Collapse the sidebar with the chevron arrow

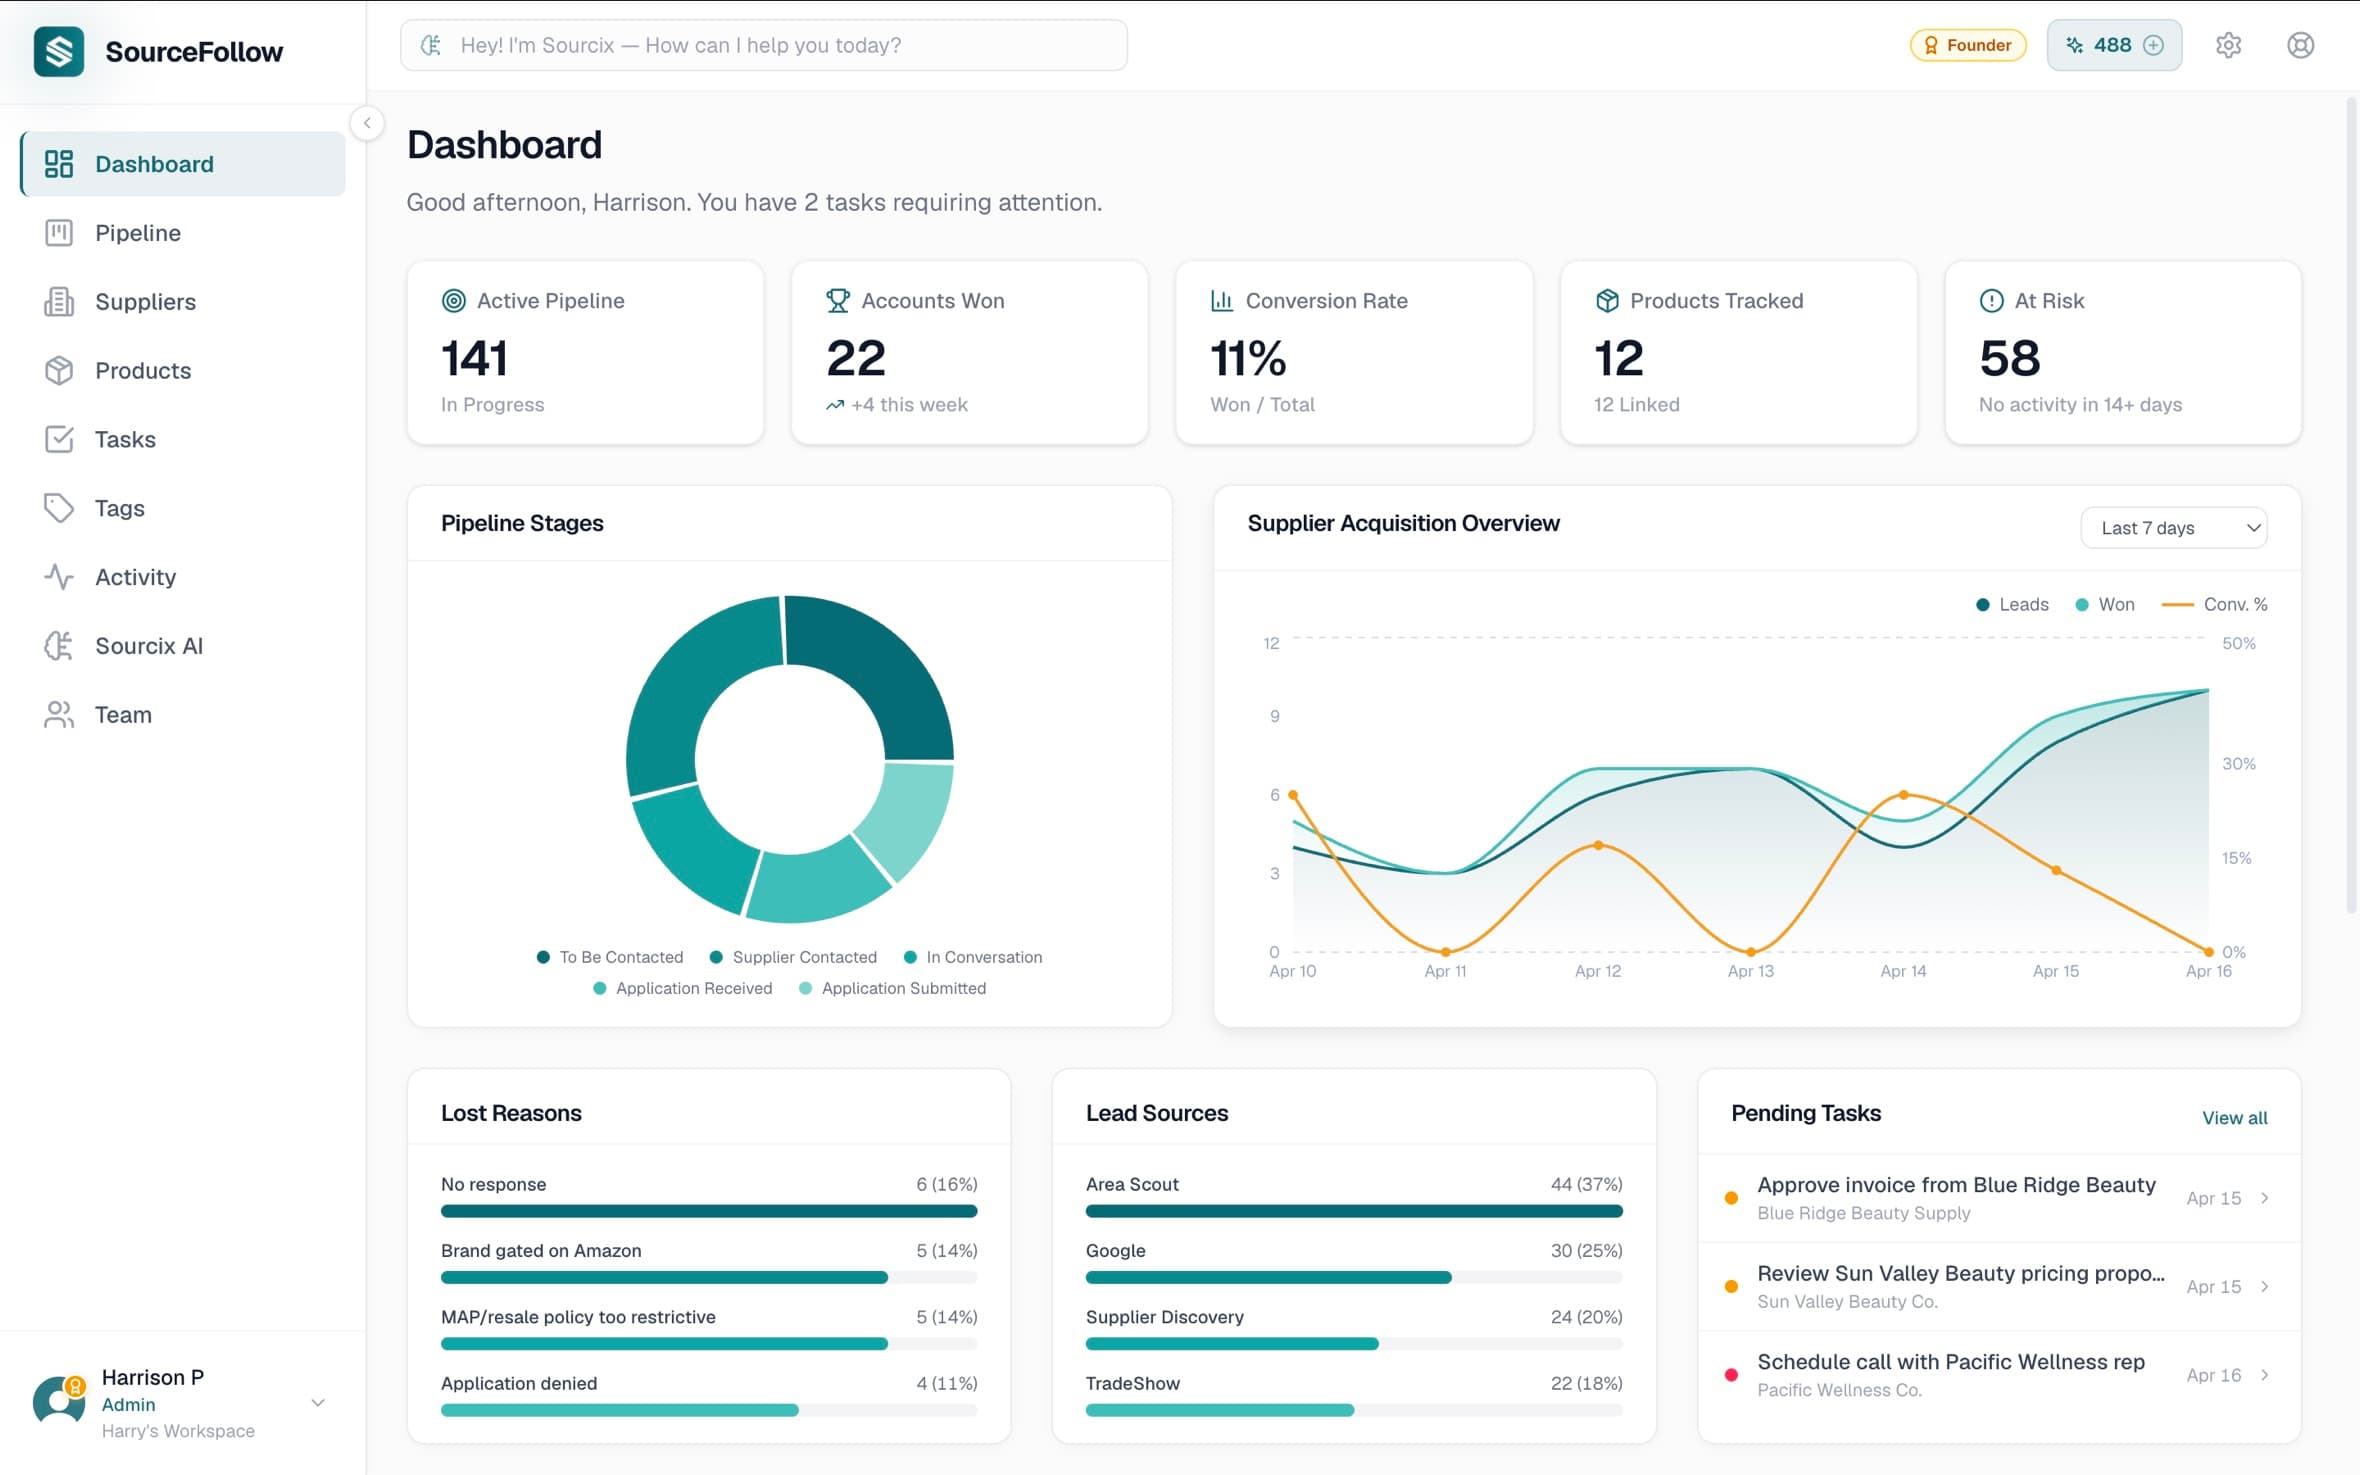click(369, 123)
